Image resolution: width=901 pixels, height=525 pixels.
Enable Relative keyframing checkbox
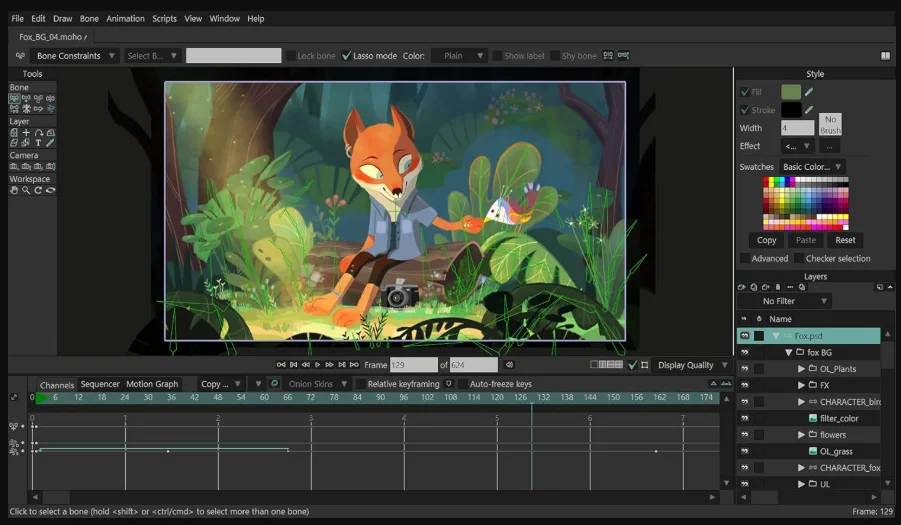(361, 384)
